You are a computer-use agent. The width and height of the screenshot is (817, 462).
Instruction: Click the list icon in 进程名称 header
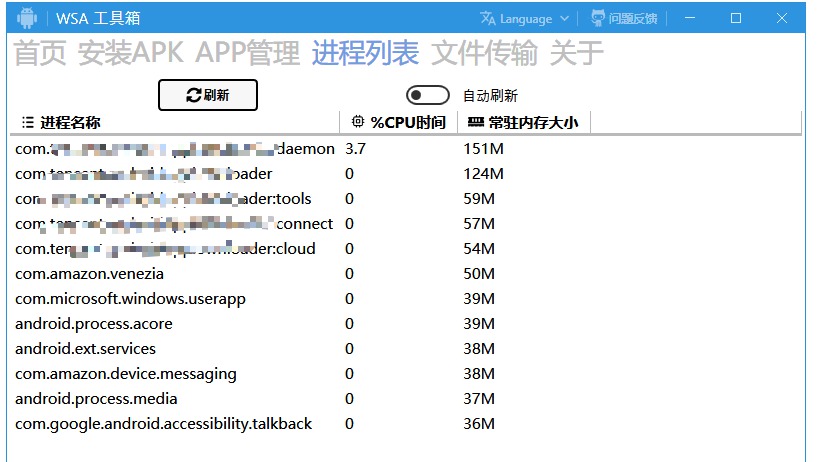(28, 122)
